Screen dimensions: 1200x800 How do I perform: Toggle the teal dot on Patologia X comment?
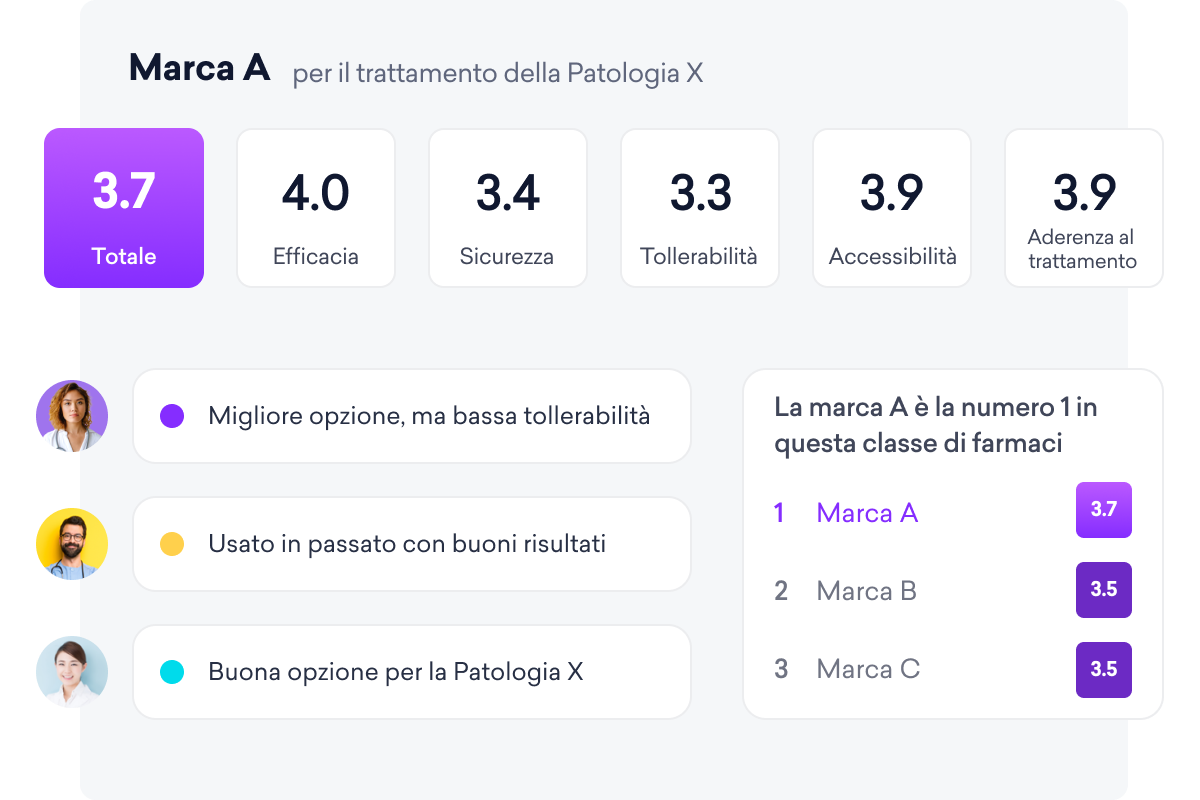pos(171,672)
